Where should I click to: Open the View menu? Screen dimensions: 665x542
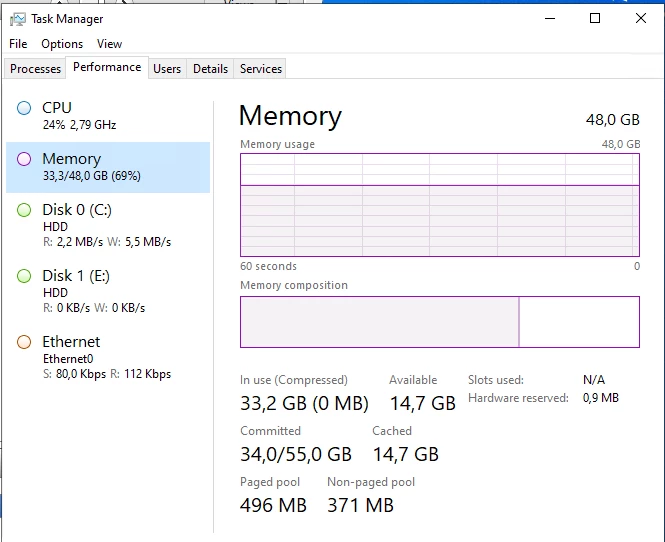[109, 44]
